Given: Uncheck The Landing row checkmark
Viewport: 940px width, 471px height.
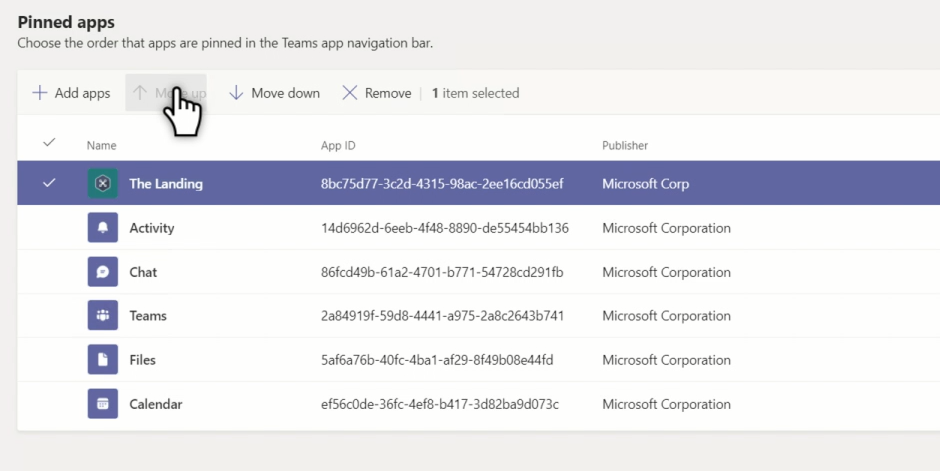Looking at the screenshot, I should coord(49,184).
